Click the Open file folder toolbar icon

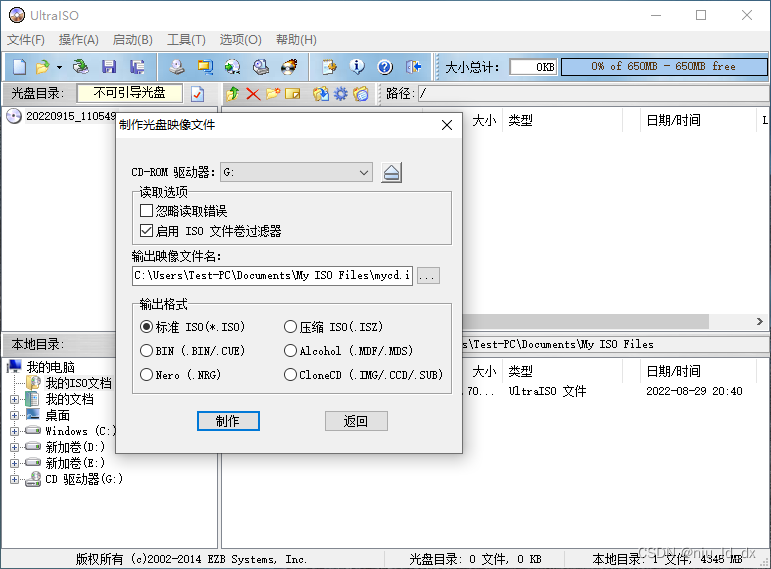43,67
